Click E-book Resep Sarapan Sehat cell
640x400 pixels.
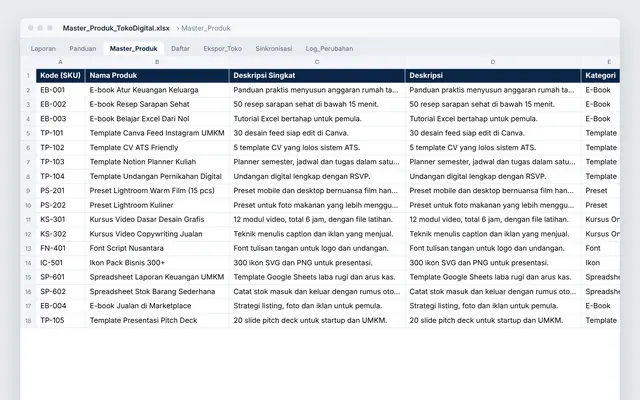coord(157,104)
